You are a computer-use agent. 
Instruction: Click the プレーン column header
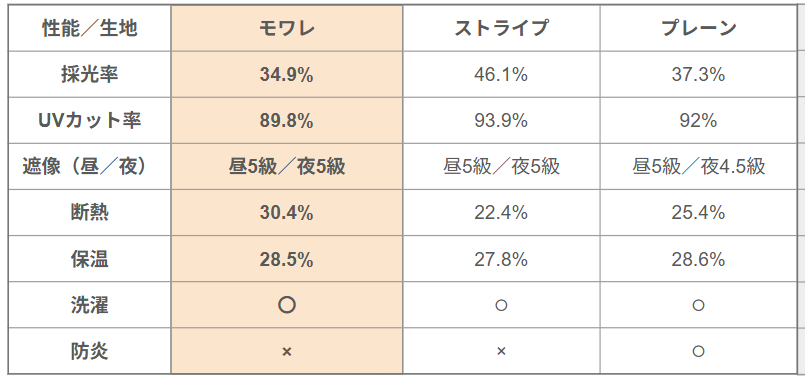pyautogui.click(x=698, y=28)
